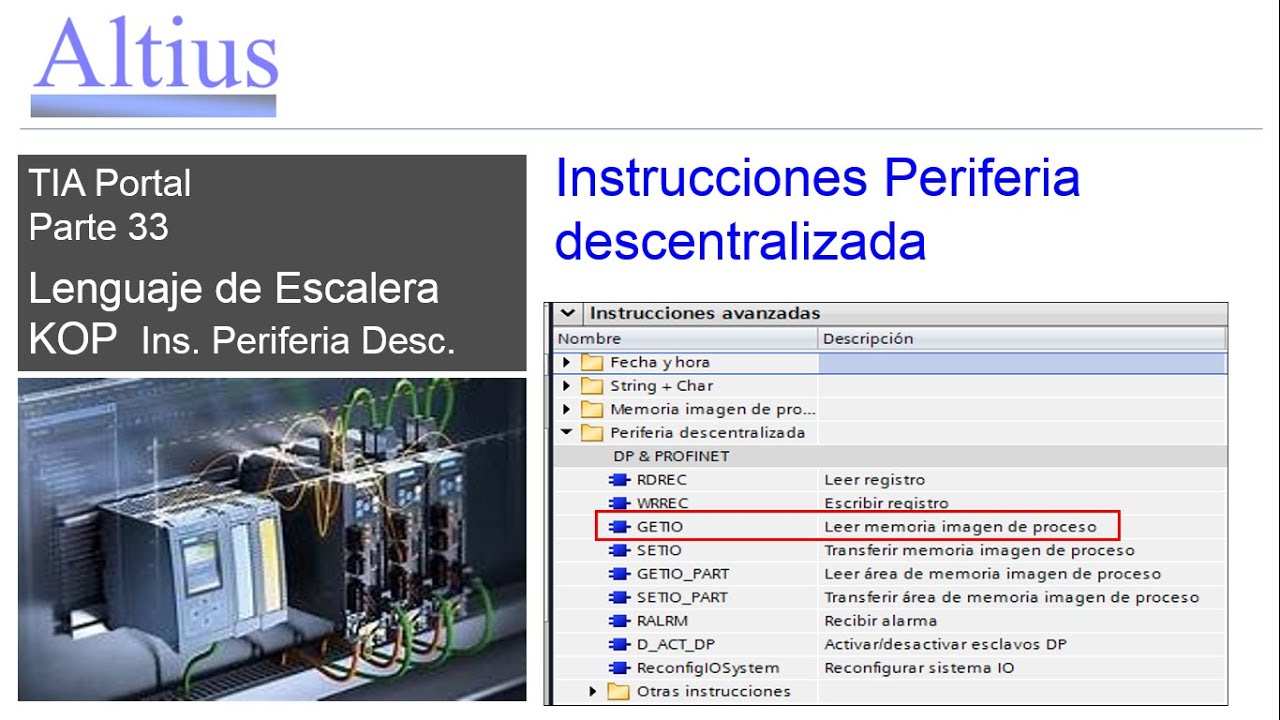Expand the Fecha y hora folder arrow
The image size is (1280, 720).
tap(566, 362)
